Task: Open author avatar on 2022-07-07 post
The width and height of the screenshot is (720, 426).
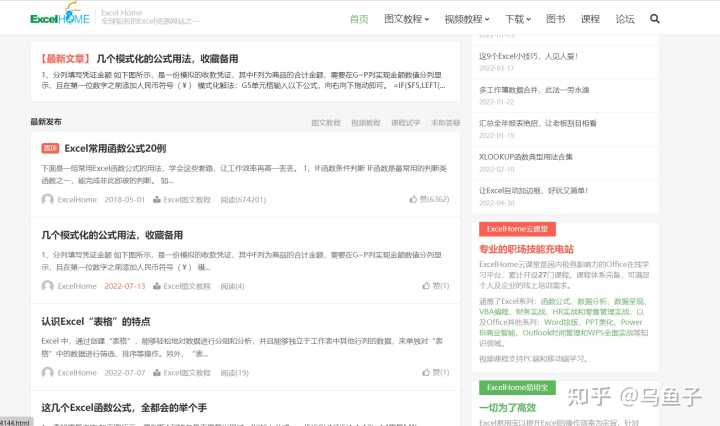Action: [48, 372]
